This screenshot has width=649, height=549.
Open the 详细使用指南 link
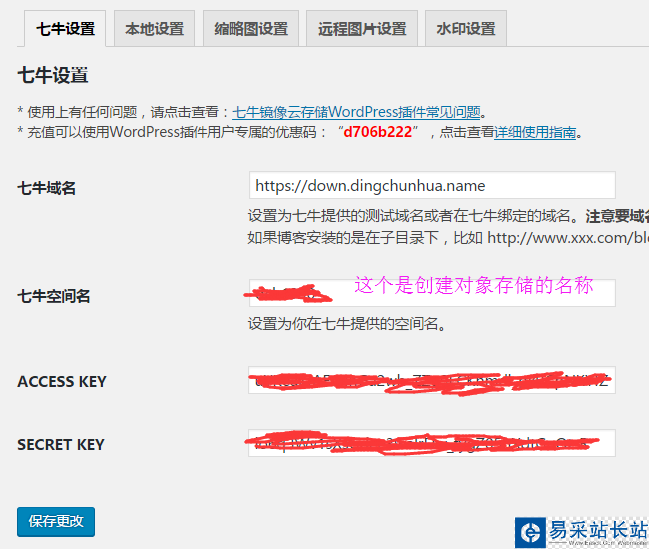pos(535,132)
